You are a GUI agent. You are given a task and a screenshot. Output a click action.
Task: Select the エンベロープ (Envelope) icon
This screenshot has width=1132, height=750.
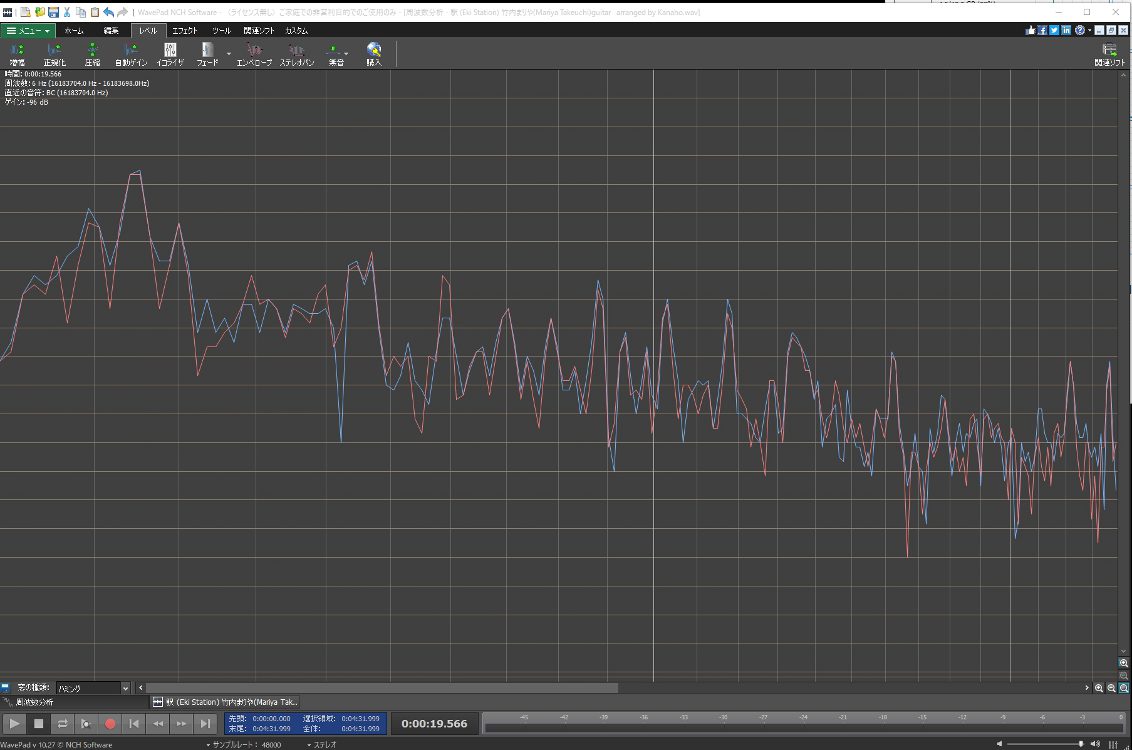click(254, 53)
